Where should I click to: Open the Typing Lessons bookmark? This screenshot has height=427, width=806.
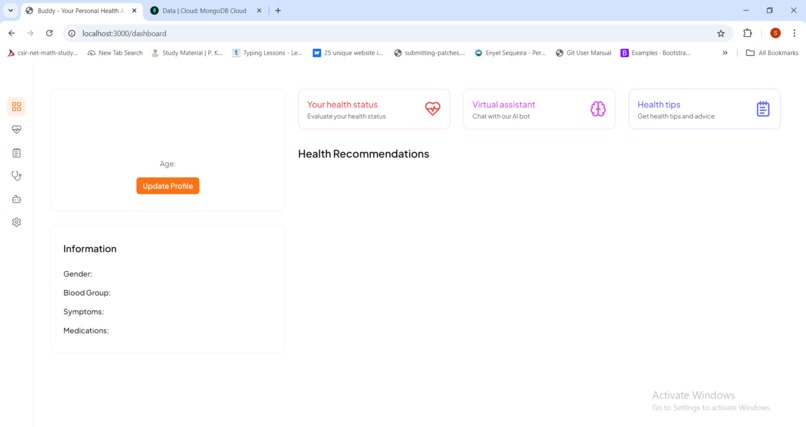coord(267,52)
